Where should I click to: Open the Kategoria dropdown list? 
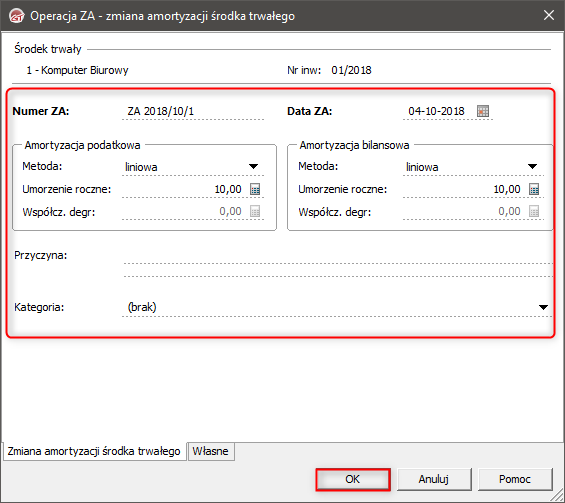pyautogui.click(x=543, y=307)
